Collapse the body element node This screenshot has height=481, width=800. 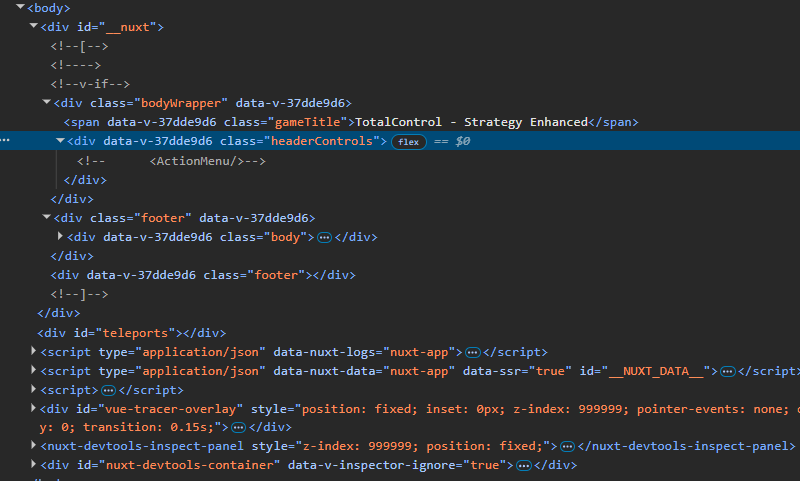(20, 7)
